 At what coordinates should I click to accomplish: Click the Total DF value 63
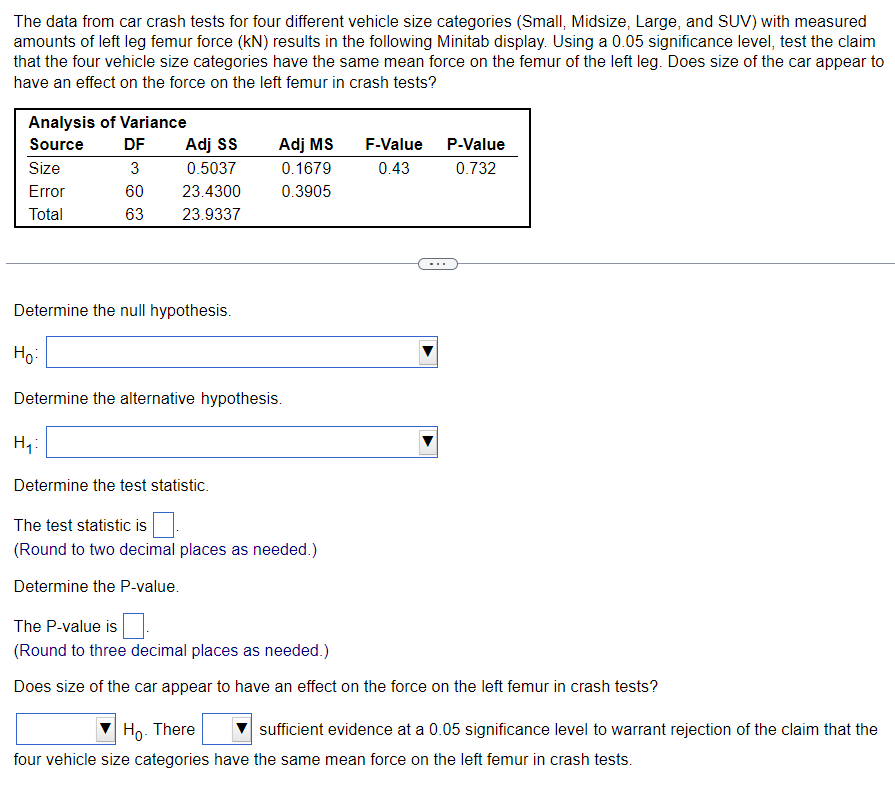pos(134,214)
